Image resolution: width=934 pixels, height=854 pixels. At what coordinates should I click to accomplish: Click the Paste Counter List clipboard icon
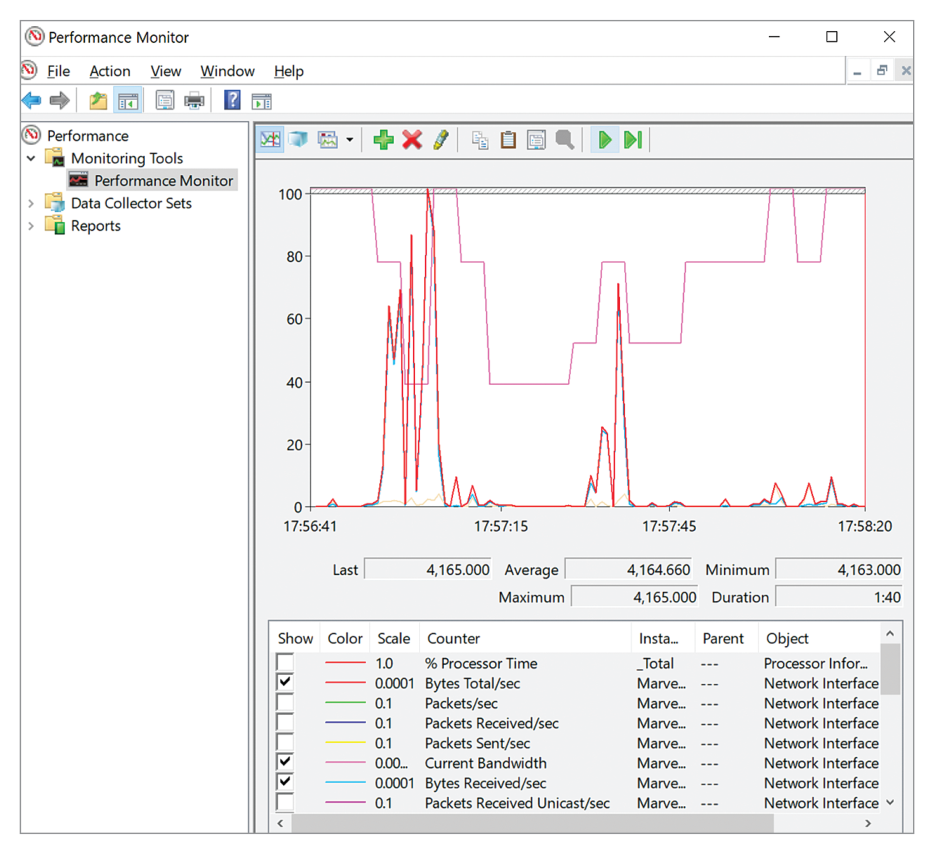pos(508,140)
